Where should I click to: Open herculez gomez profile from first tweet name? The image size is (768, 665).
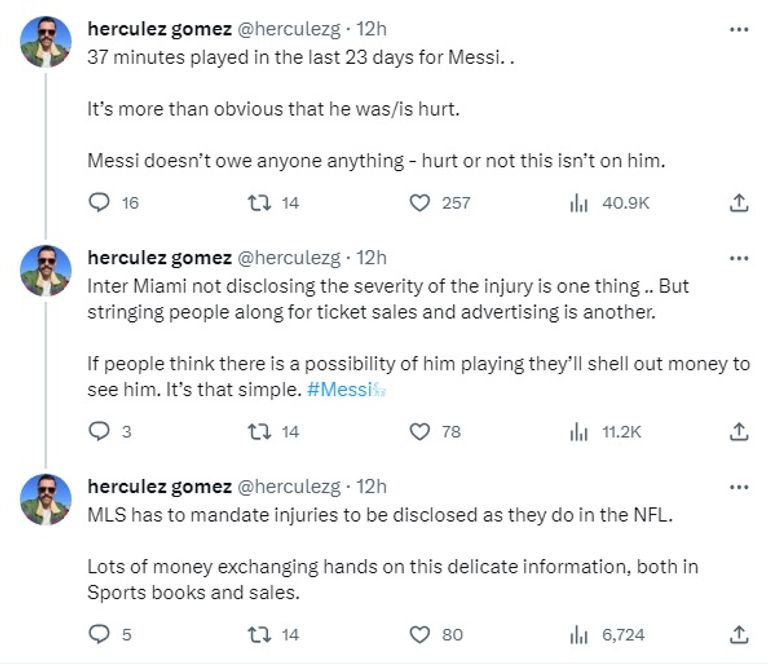(x=159, y=30)
